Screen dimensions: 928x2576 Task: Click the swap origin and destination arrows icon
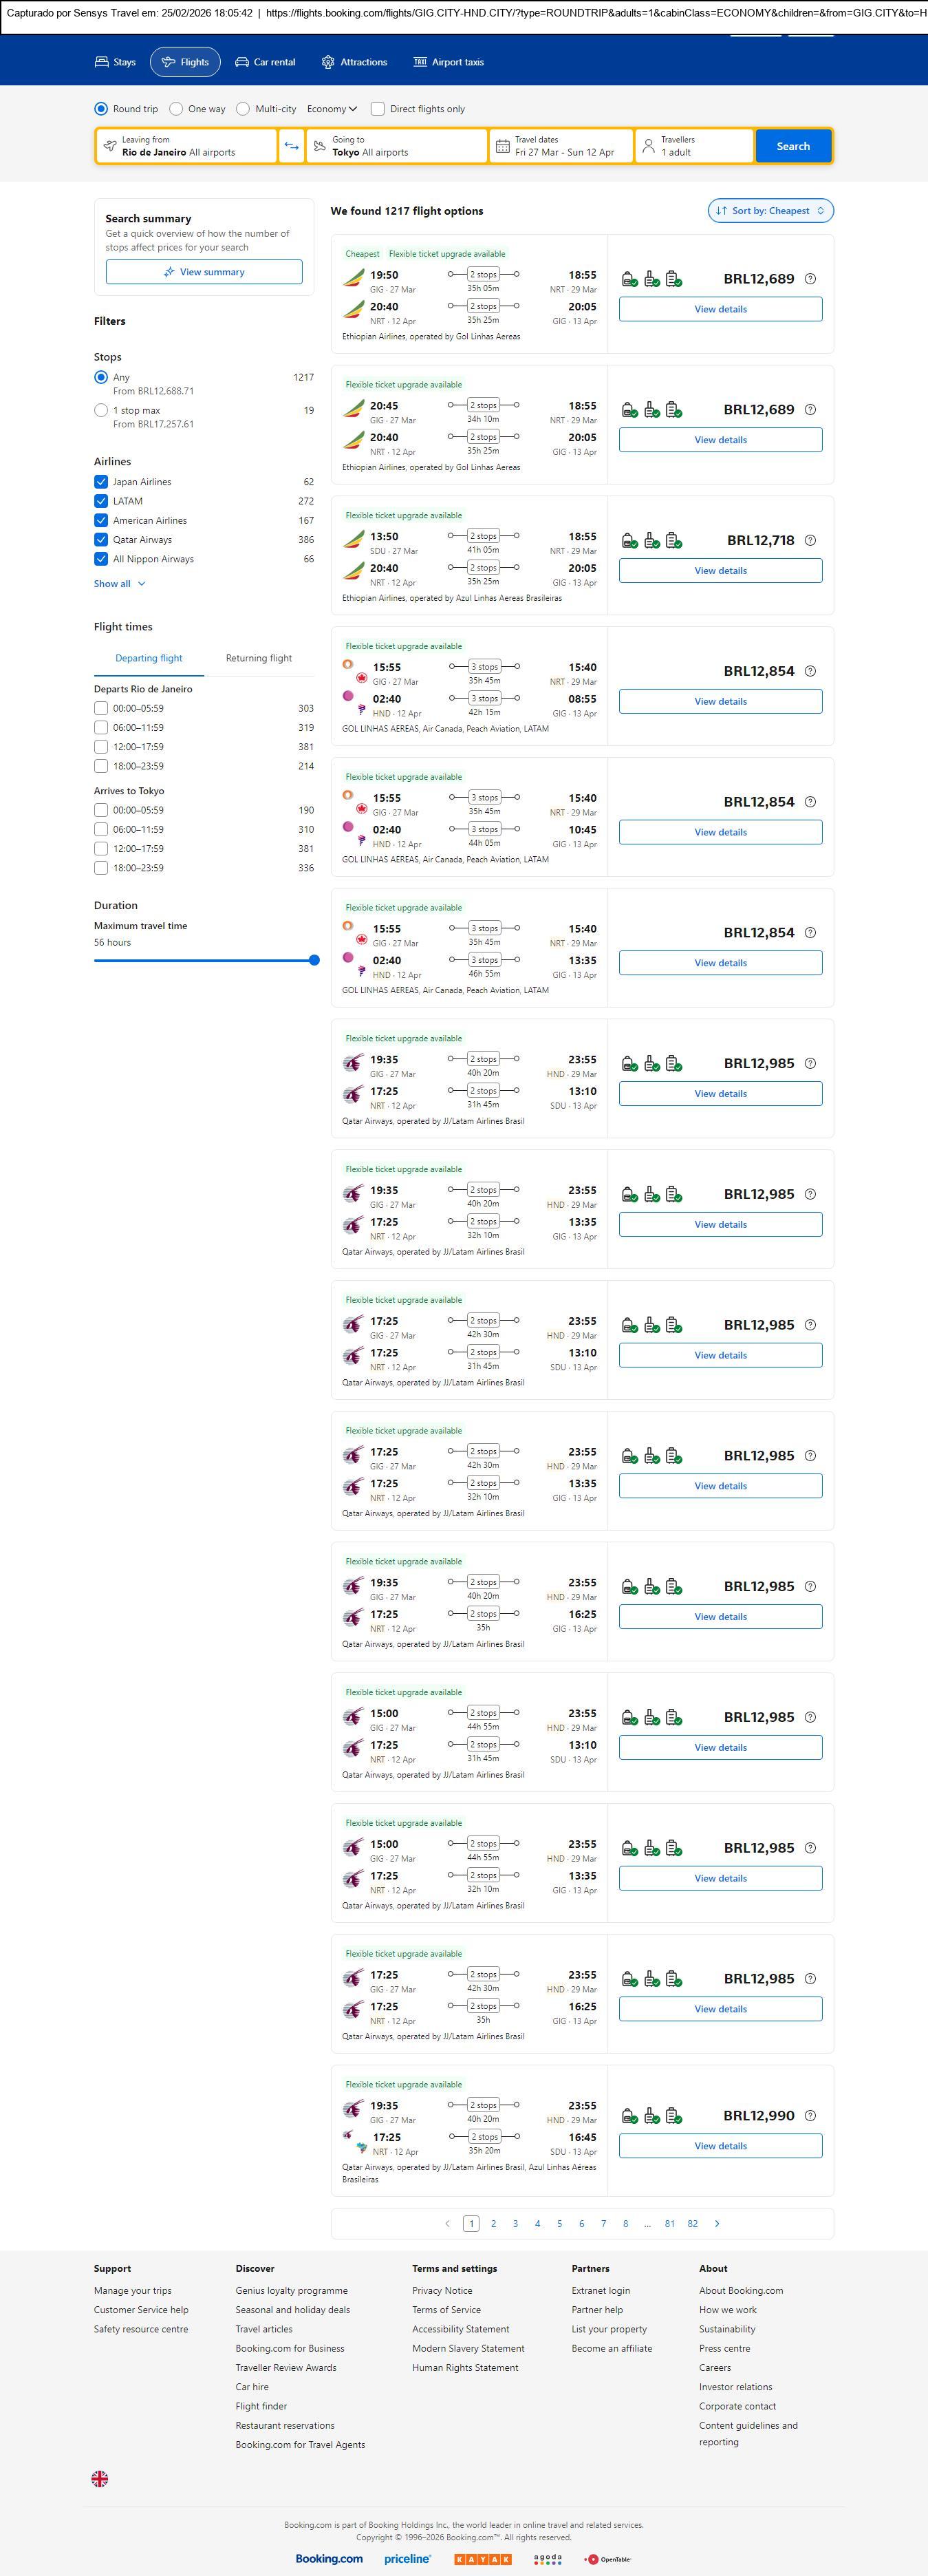(291, 146)
